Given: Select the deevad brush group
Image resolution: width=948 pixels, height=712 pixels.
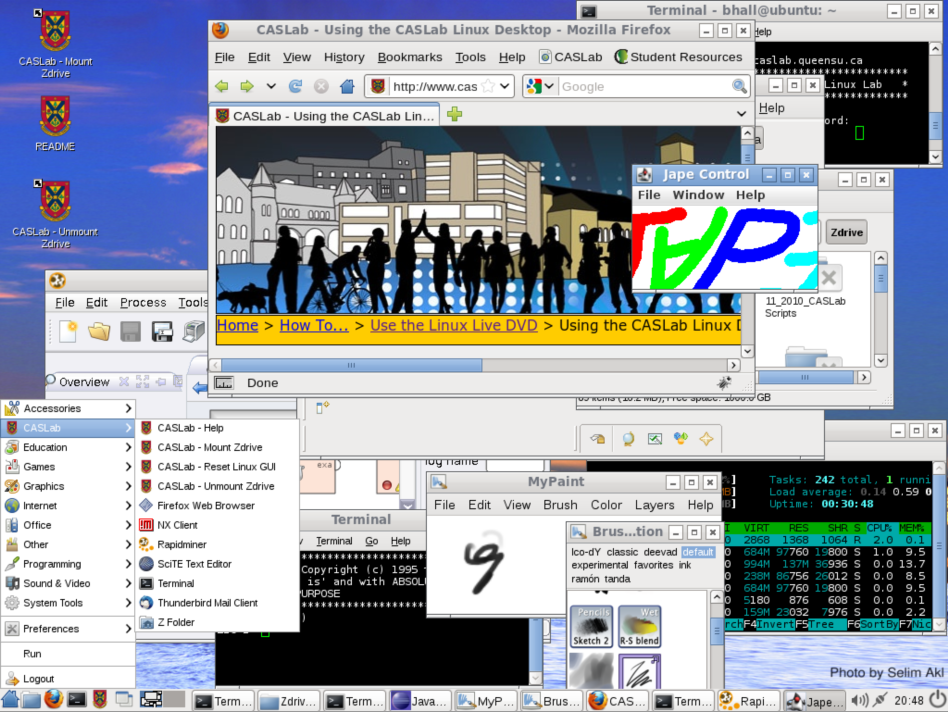Looking at the screenshot, I should tap(660, 552).
